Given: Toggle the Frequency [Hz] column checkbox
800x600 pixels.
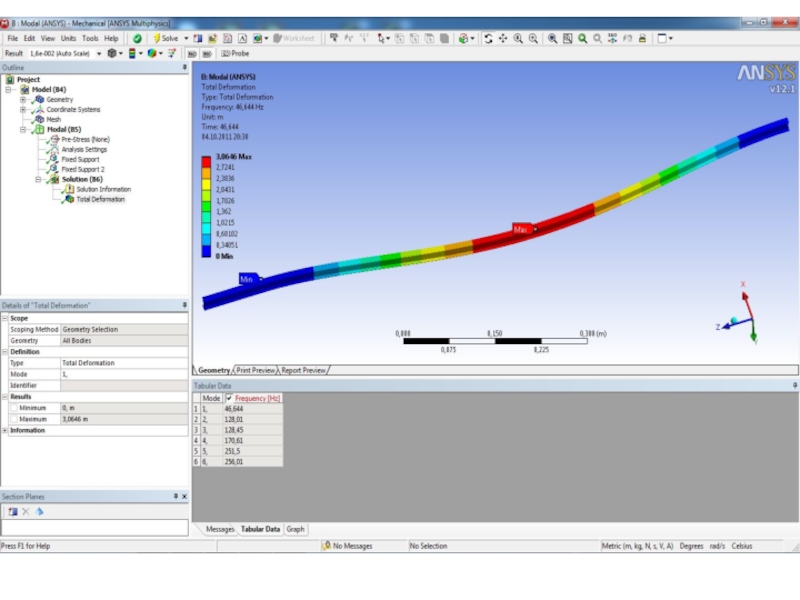Looking at the screenshot, I should point(229,398).
